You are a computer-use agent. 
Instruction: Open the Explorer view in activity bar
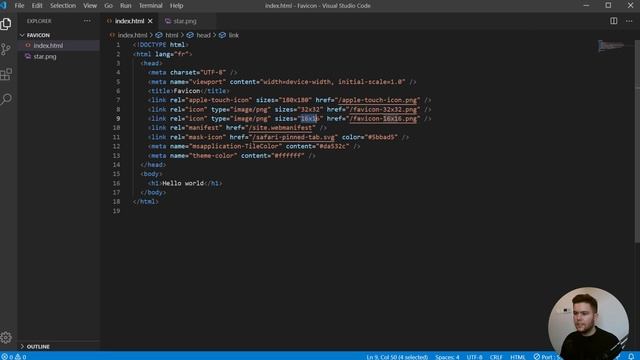(x=6, y=24)
